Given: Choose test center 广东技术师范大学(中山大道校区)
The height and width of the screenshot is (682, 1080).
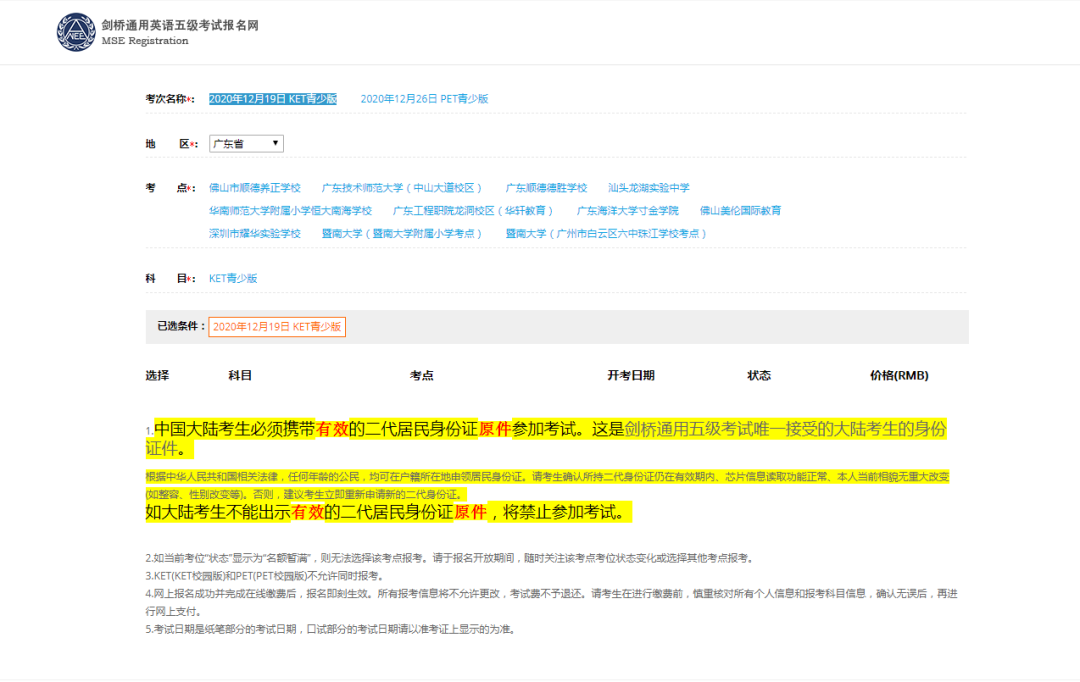Looking at the screenshot, I should coord(402,188).
